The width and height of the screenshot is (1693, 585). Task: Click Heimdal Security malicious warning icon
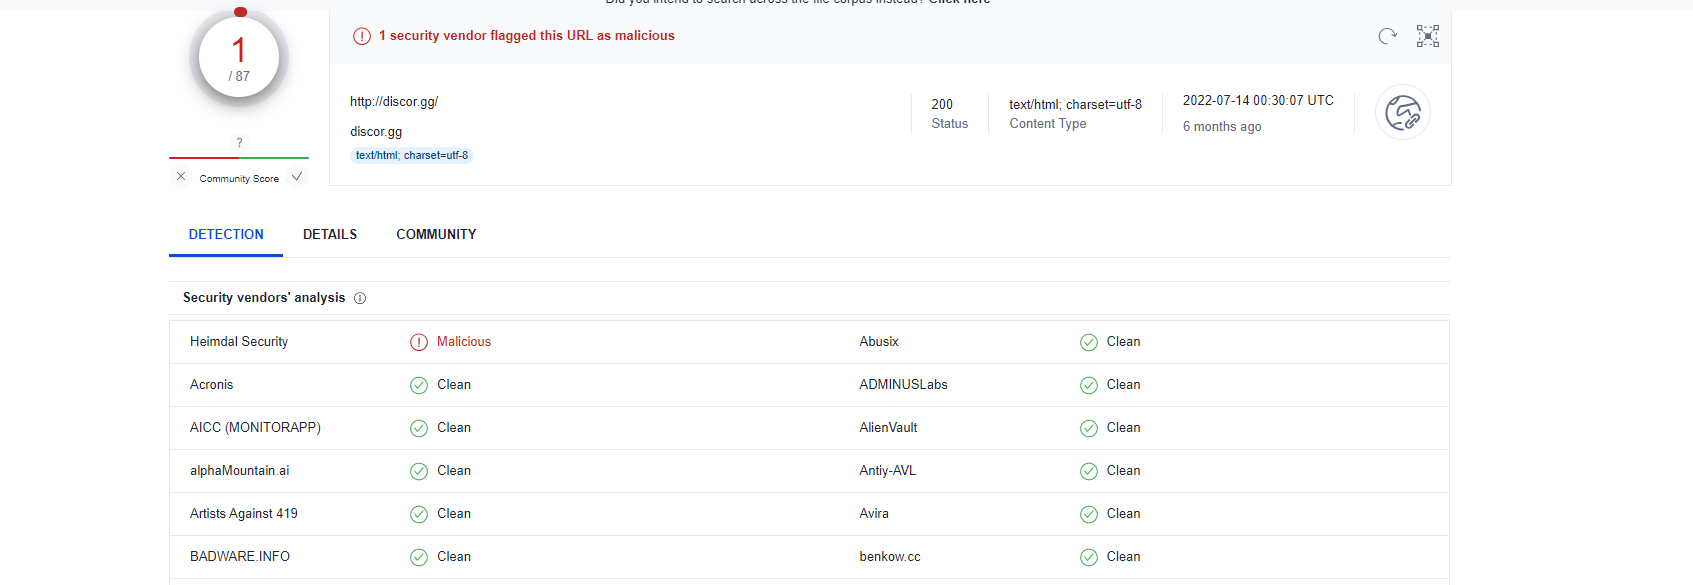[x=419, y=342]
